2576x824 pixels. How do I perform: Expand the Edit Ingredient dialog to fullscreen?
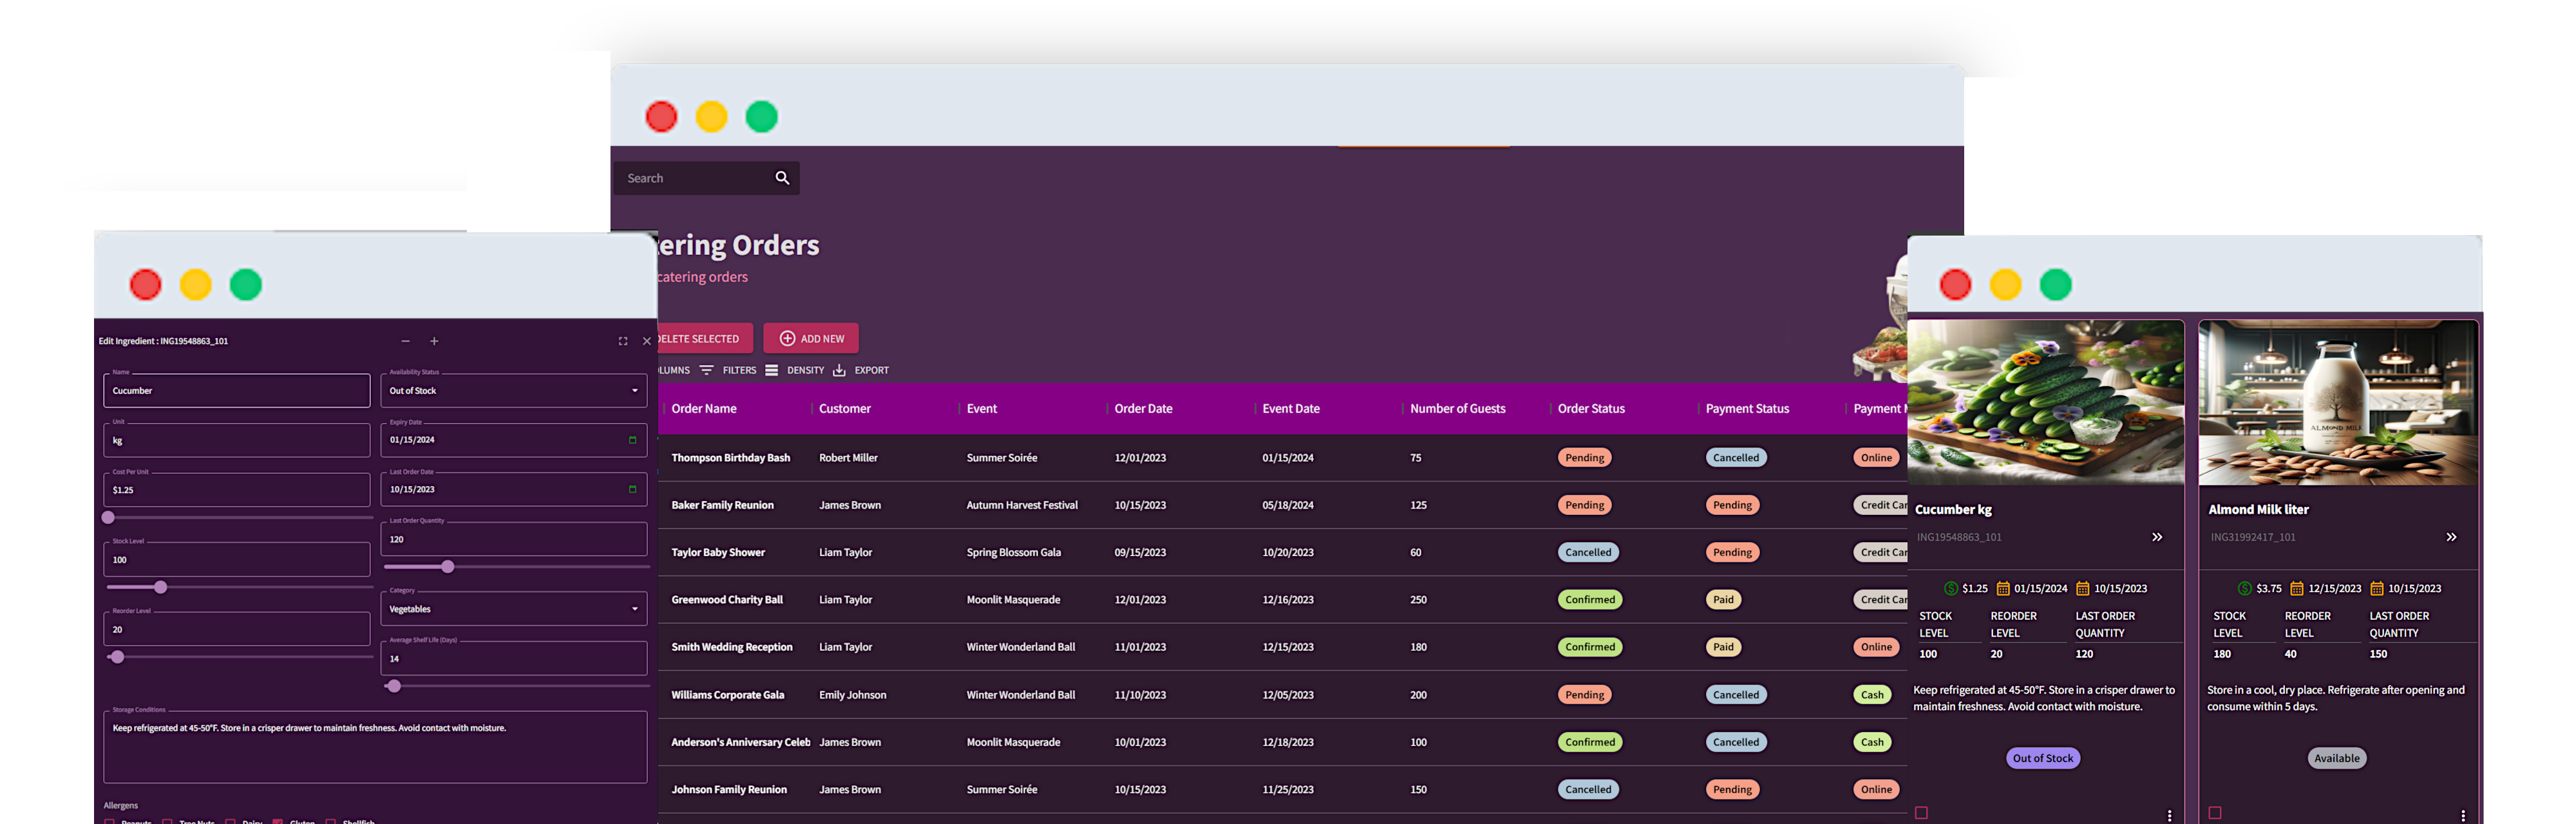point(623,341)
